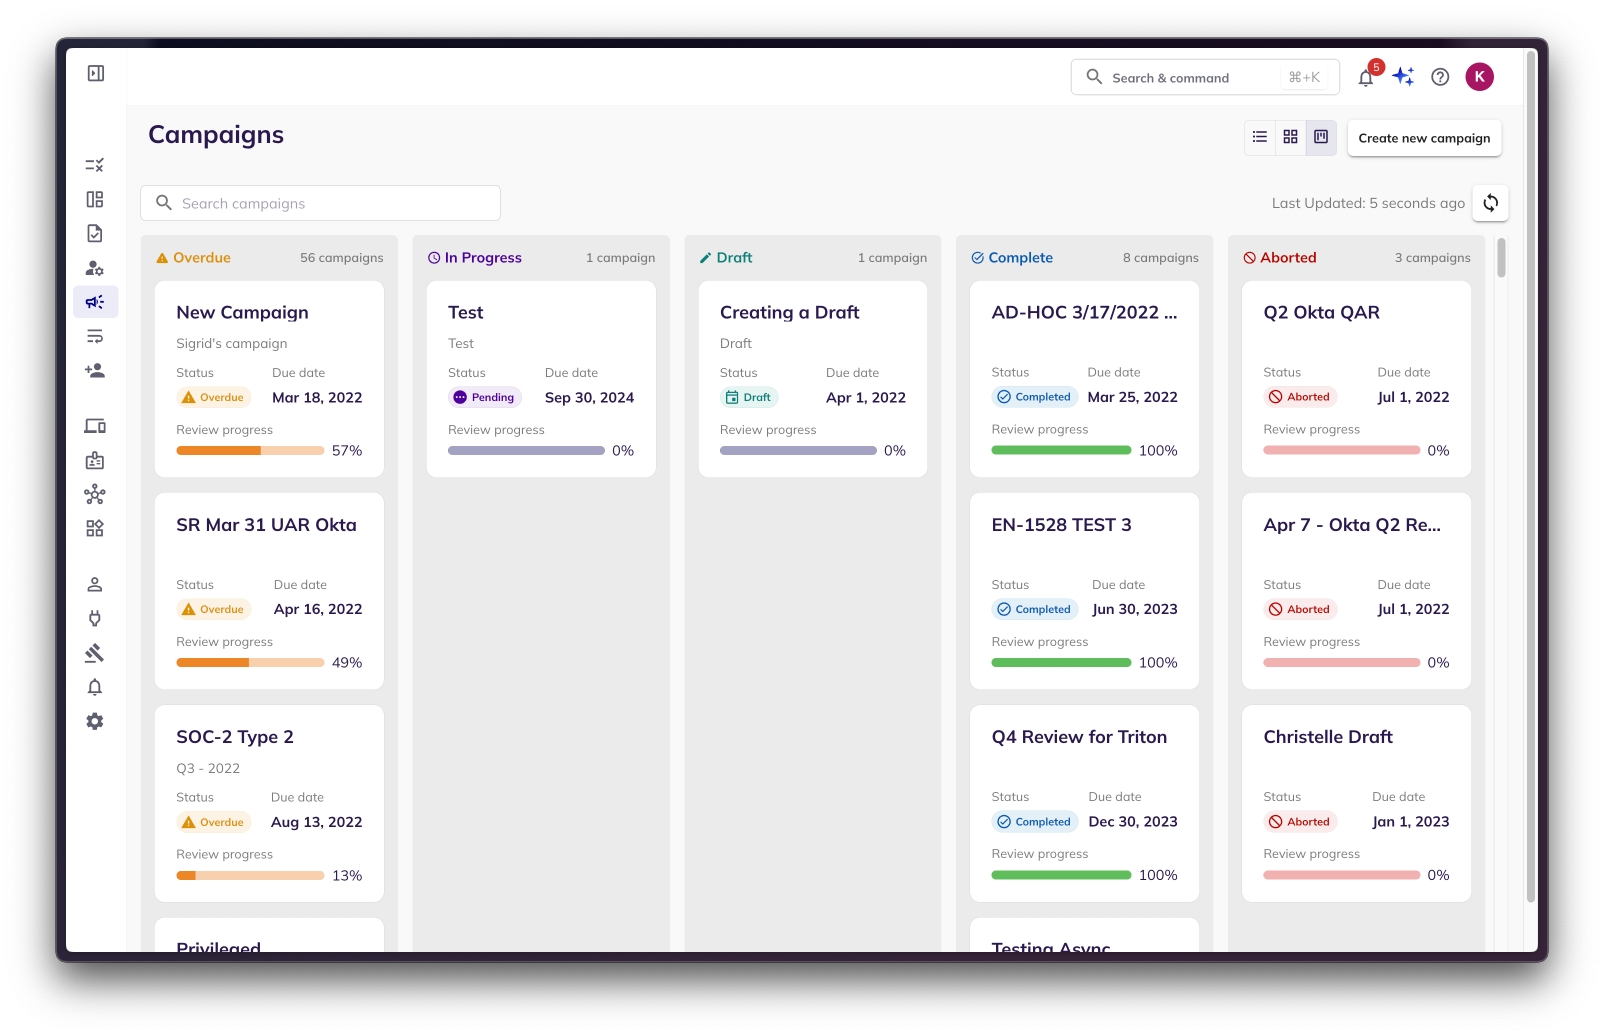
Task: Switch to list view layout
Action: [x=1260, y=137]
